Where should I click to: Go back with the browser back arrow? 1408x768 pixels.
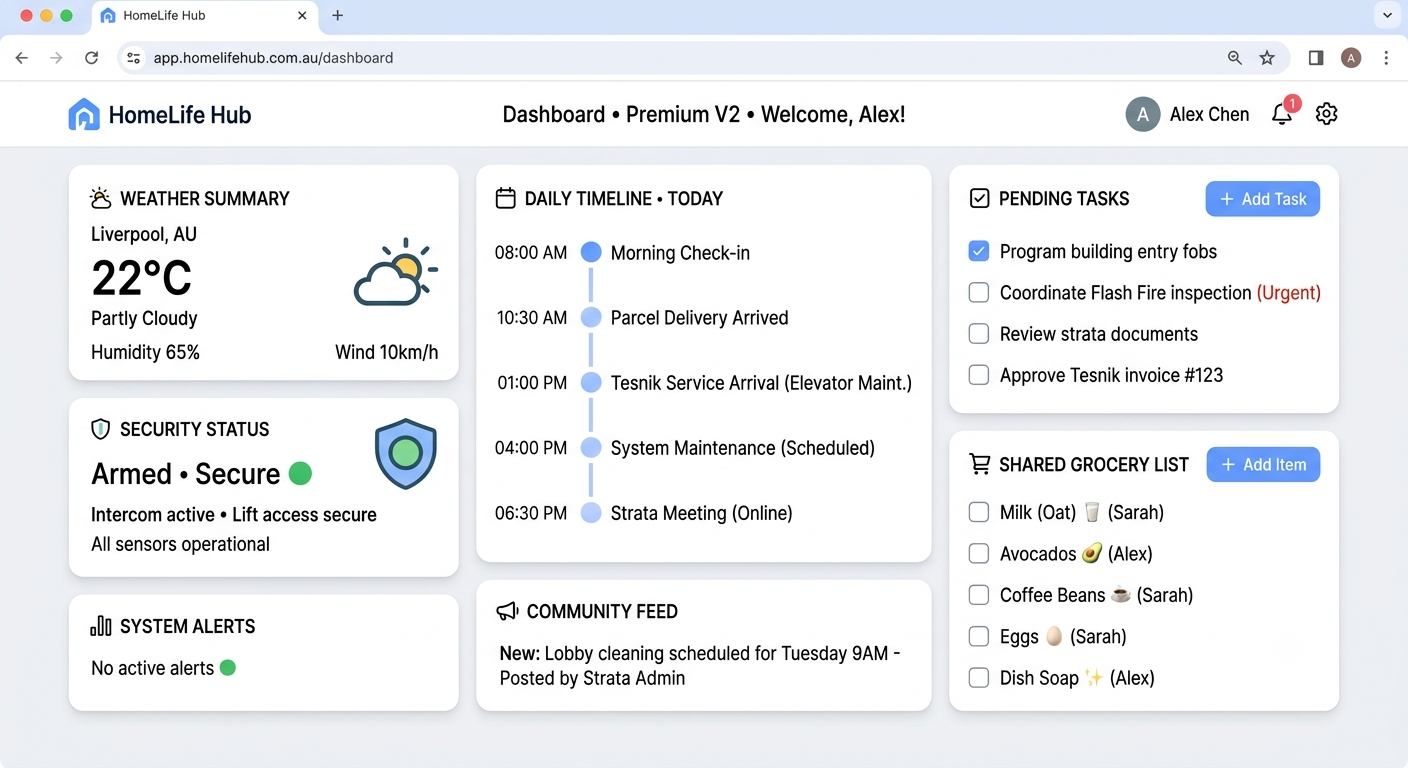(22, 58)
